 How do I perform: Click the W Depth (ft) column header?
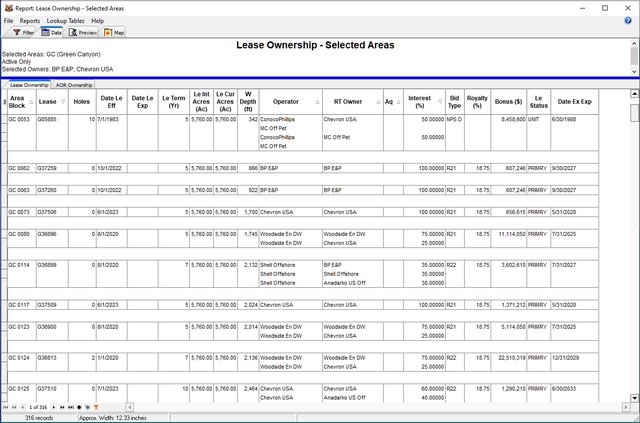(x=248, y=102)
